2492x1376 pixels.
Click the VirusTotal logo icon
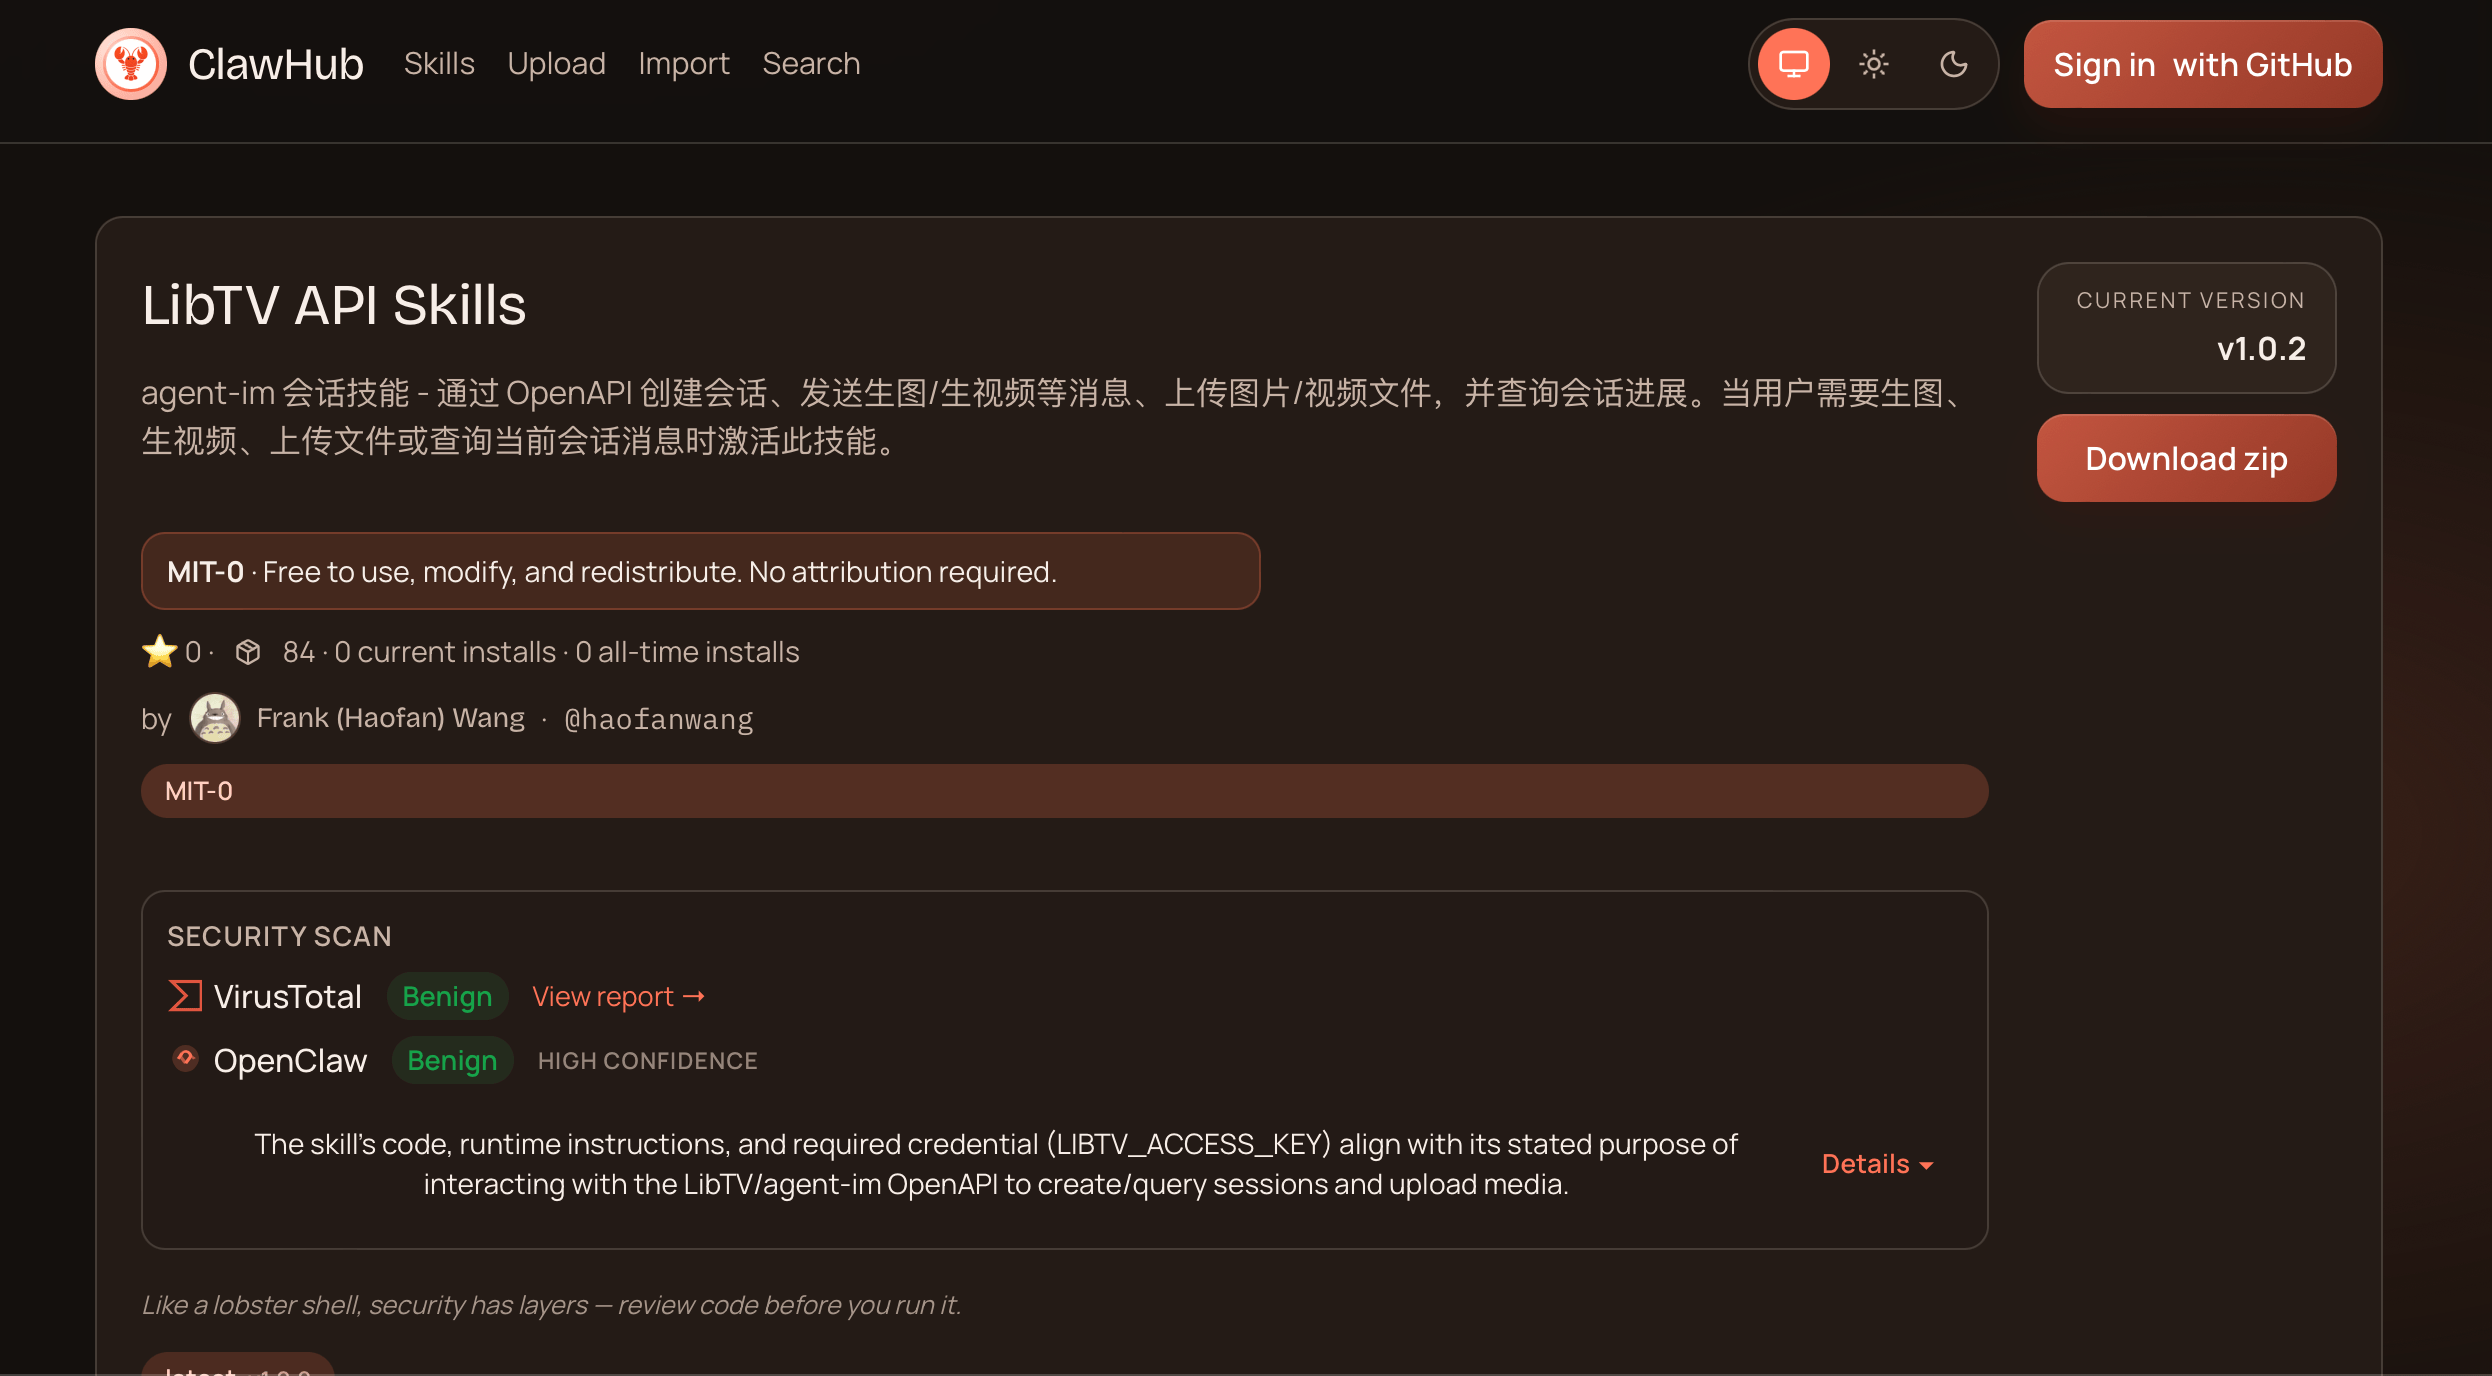pyautogui.click(x=185, y=996)
